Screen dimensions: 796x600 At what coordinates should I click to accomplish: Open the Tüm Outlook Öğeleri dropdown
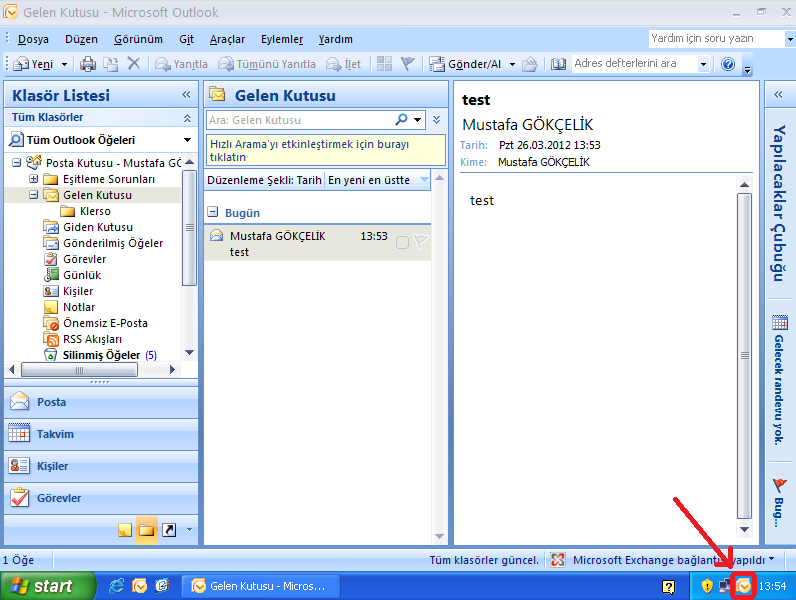click(187, 140)
